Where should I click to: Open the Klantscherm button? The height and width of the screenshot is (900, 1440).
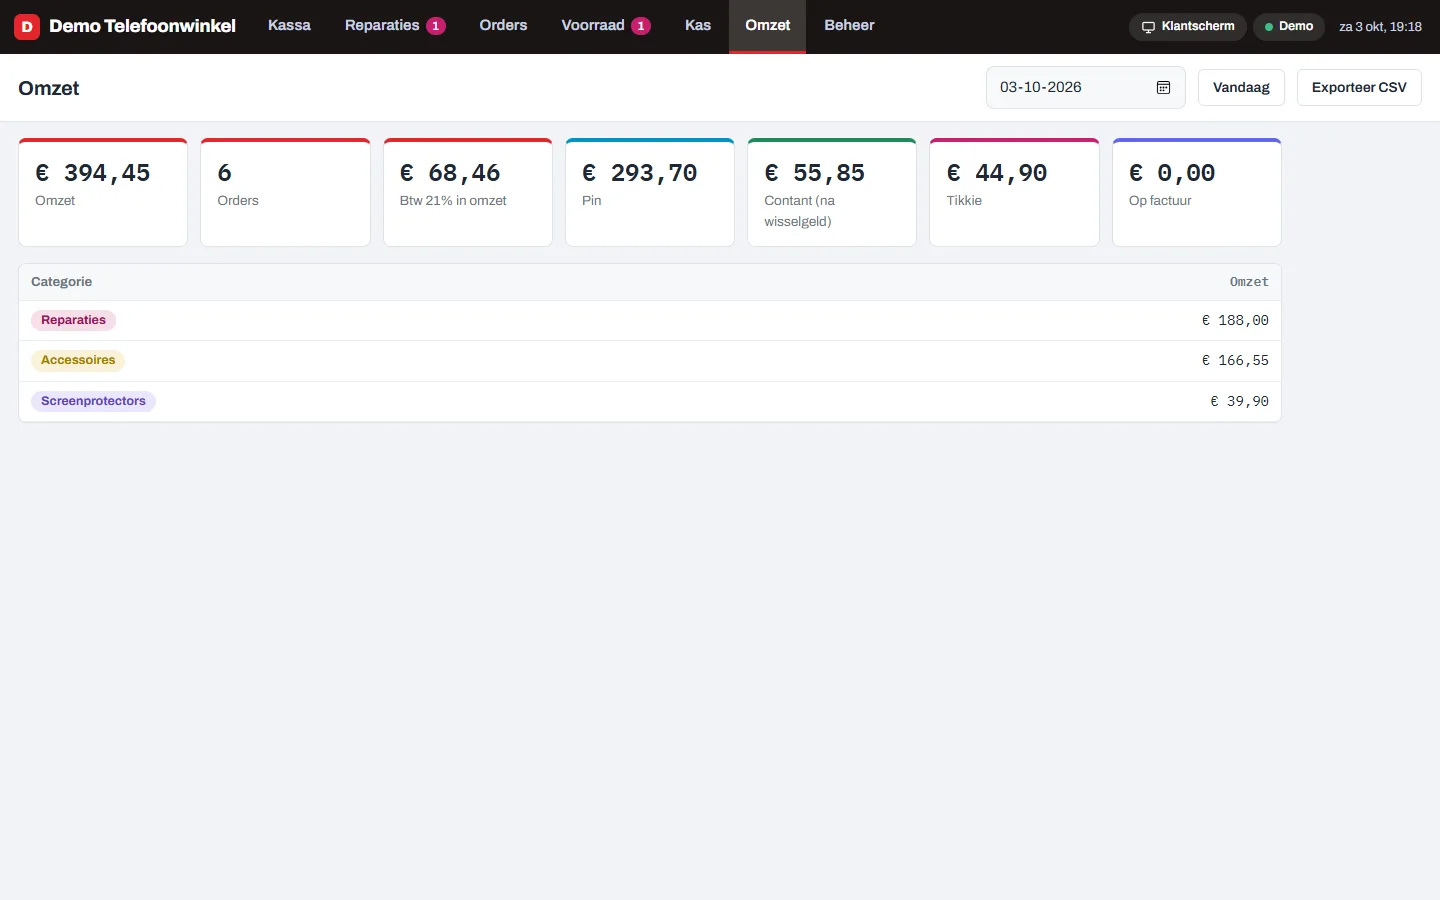1188,27
